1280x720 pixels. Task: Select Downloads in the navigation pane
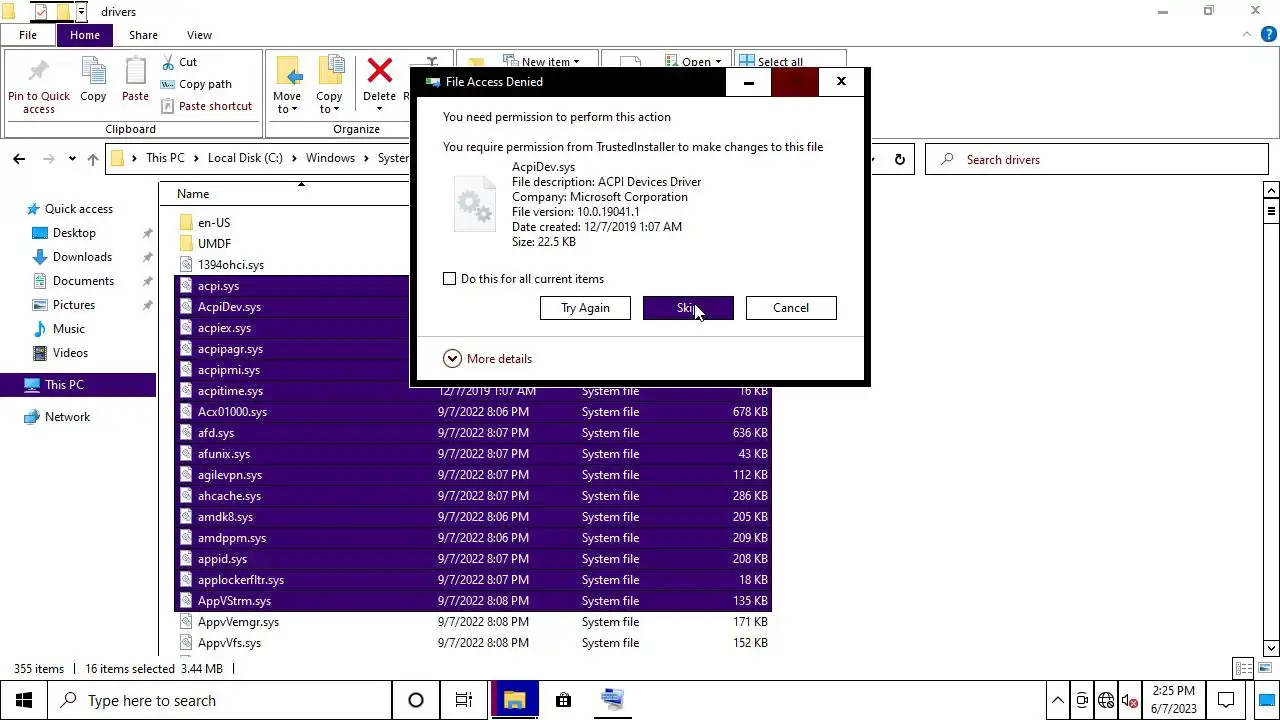pos(82,257)
